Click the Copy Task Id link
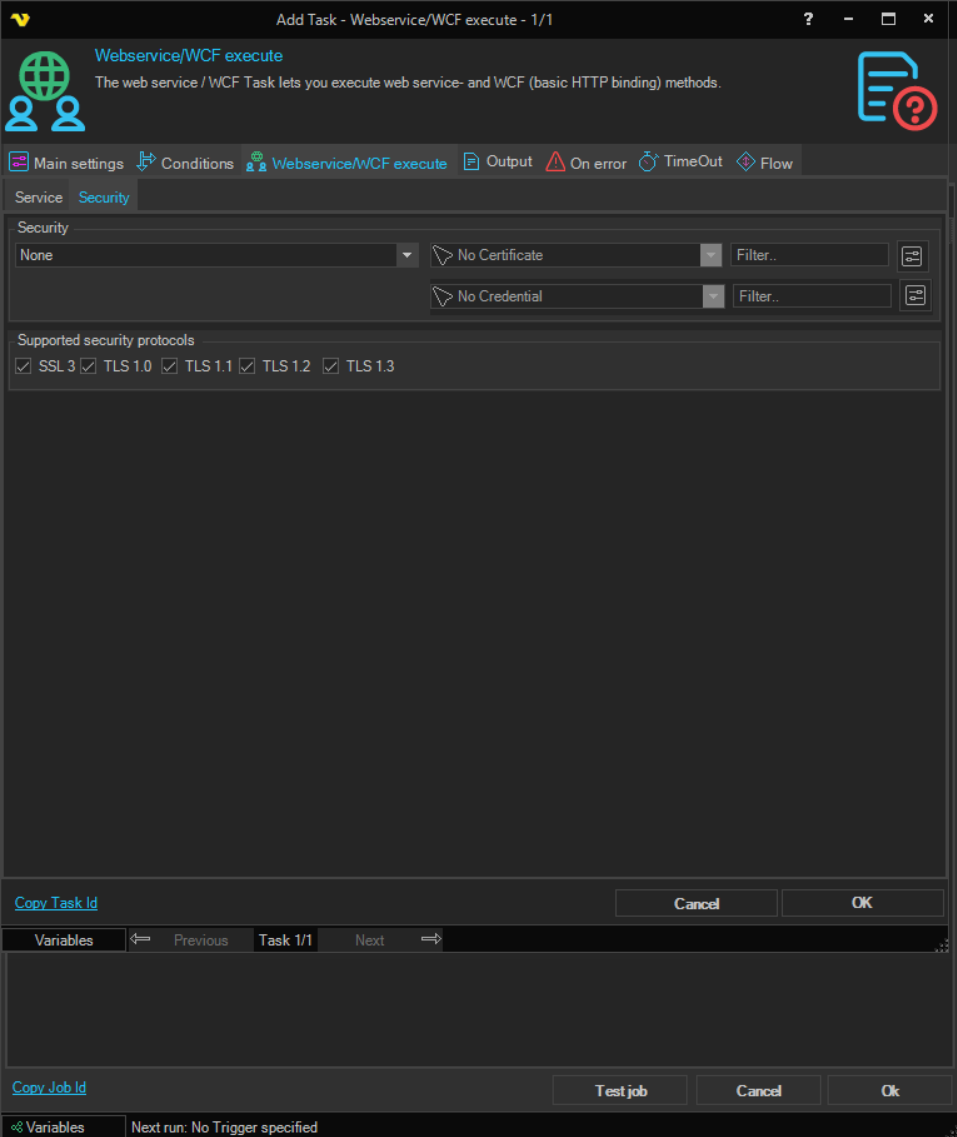 click(56, 903)
